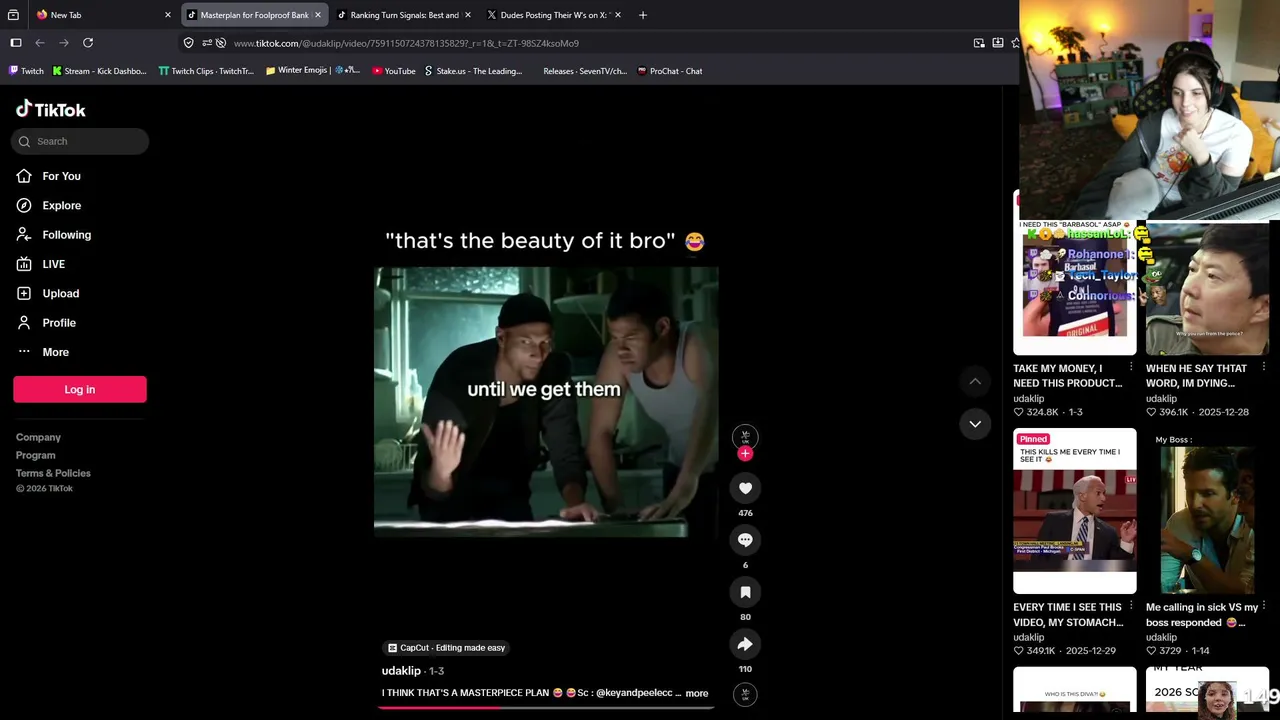
Task: Switch to Dudes Posting Their W's tab
Action: (554, 15)
